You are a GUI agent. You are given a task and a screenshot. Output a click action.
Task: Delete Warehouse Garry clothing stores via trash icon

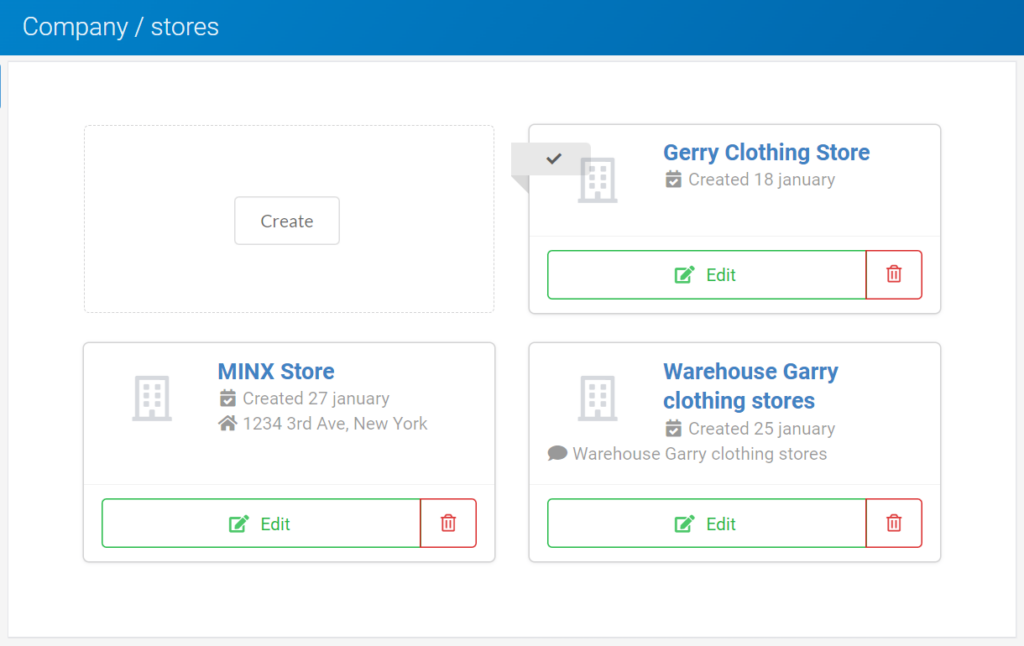point(894,523)
